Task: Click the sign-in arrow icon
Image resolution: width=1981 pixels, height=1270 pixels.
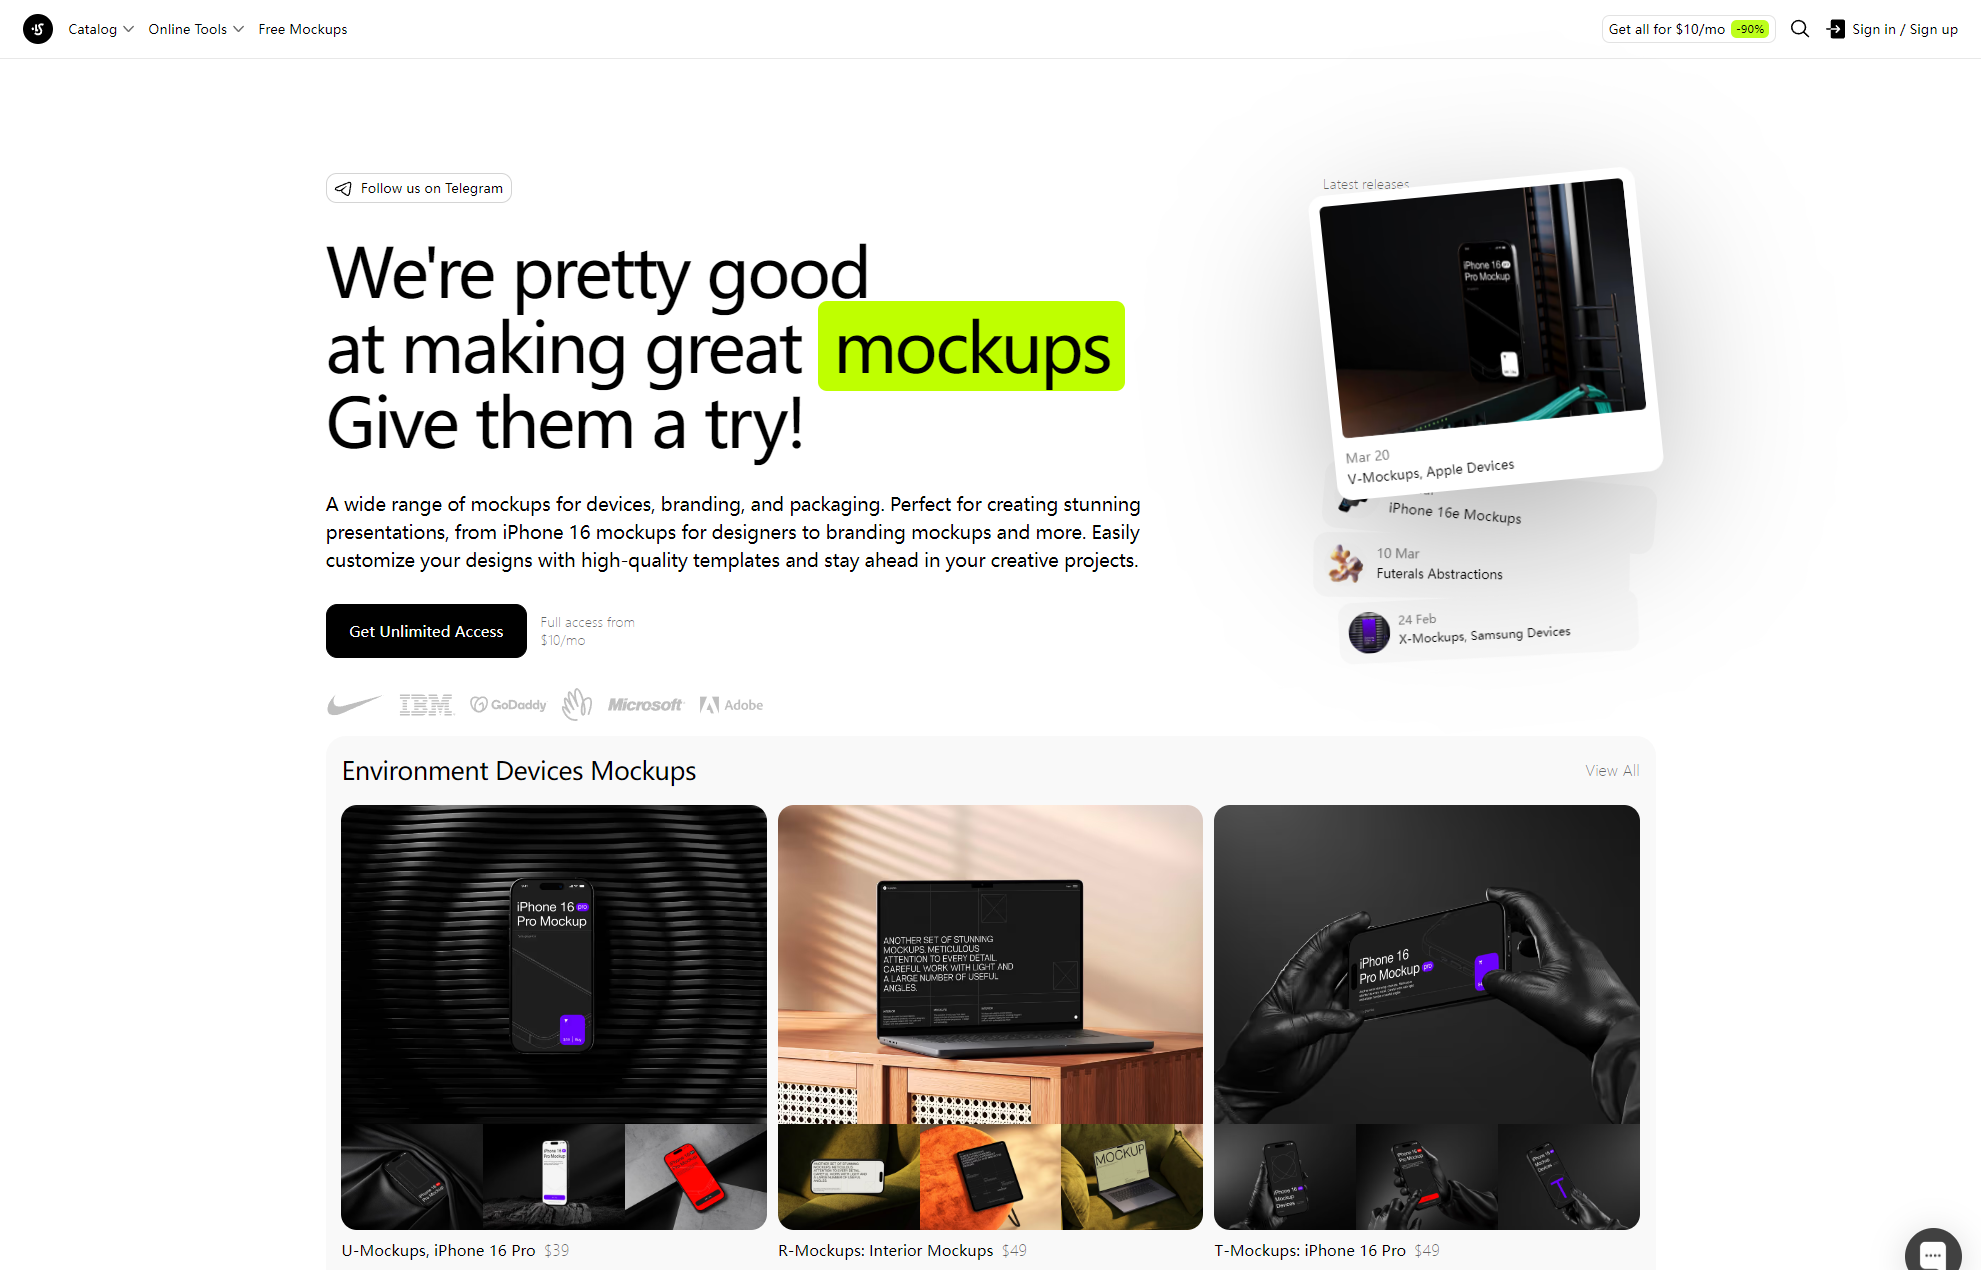Action: (1836, 29)
